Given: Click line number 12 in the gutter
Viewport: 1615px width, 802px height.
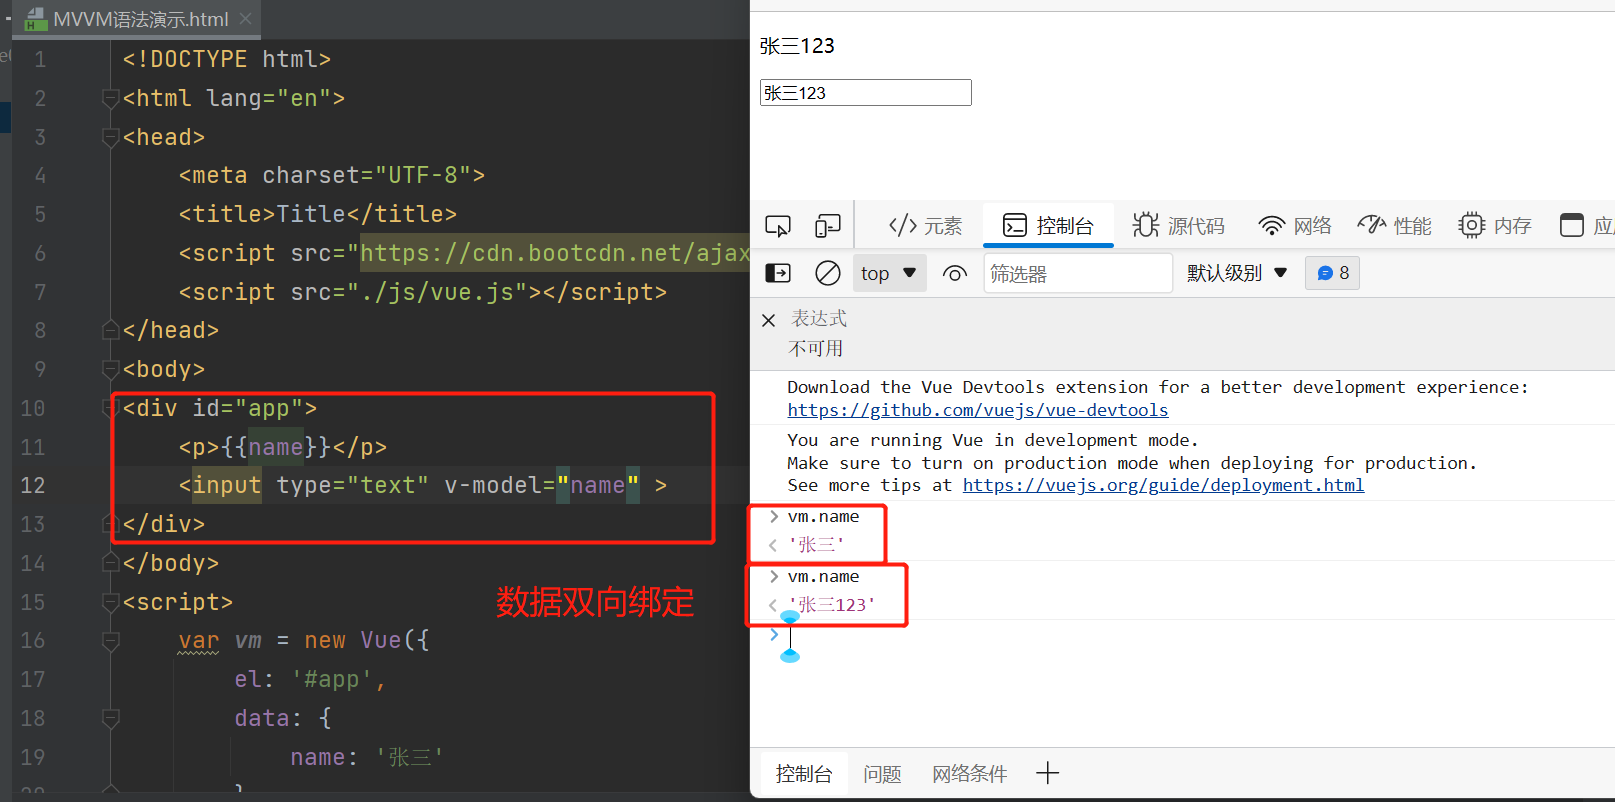Looking at the screenshot, I should [x=33, y=486].
